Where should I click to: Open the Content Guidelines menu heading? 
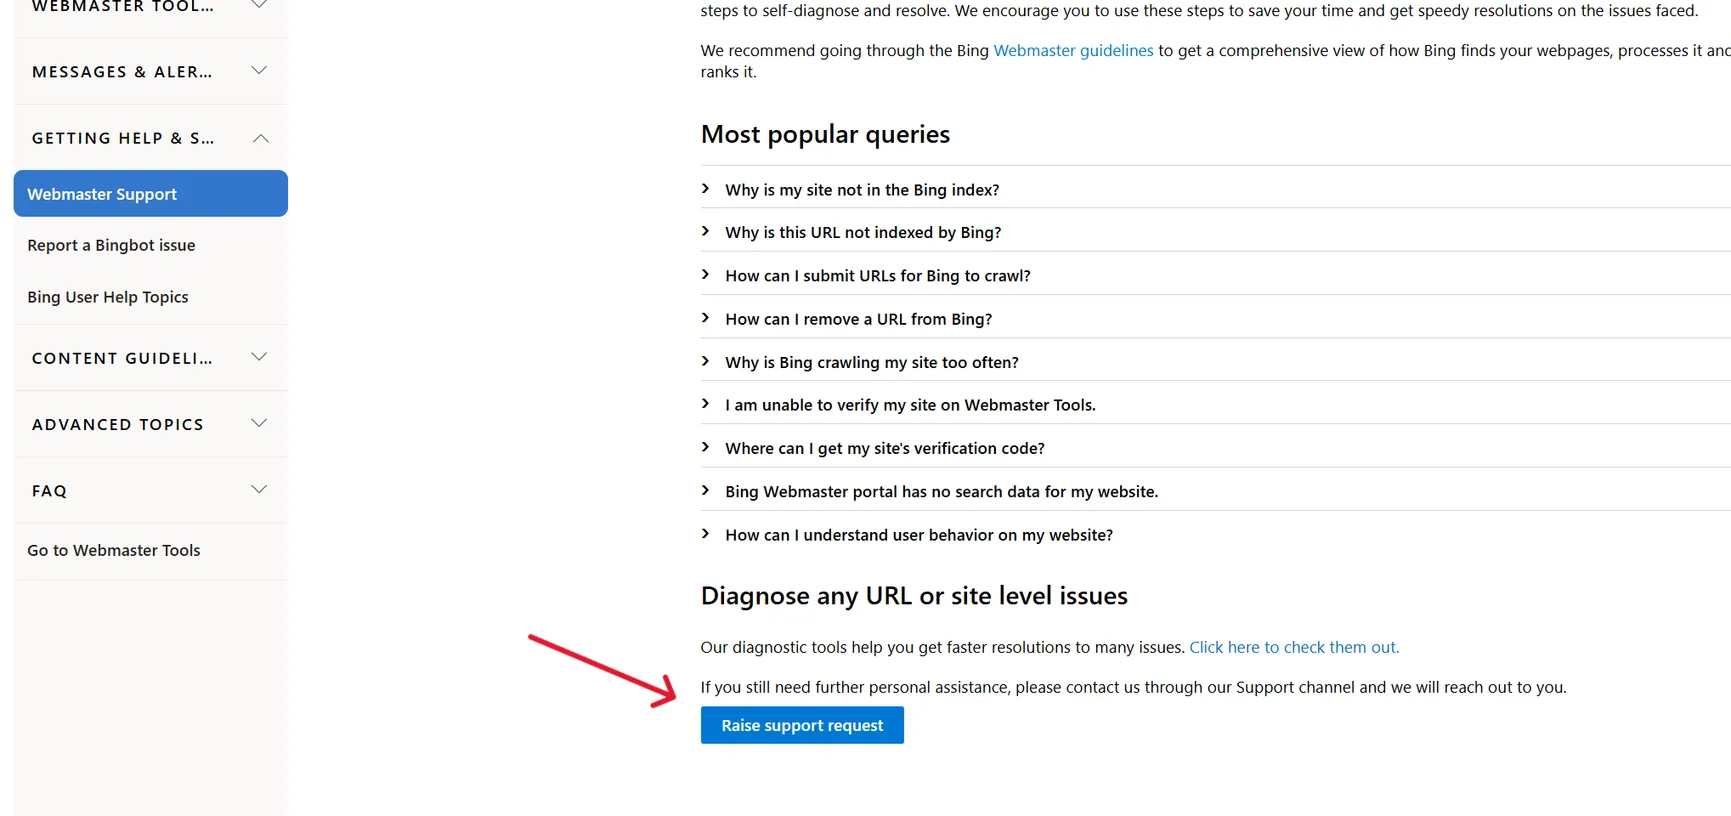point(122,358)
